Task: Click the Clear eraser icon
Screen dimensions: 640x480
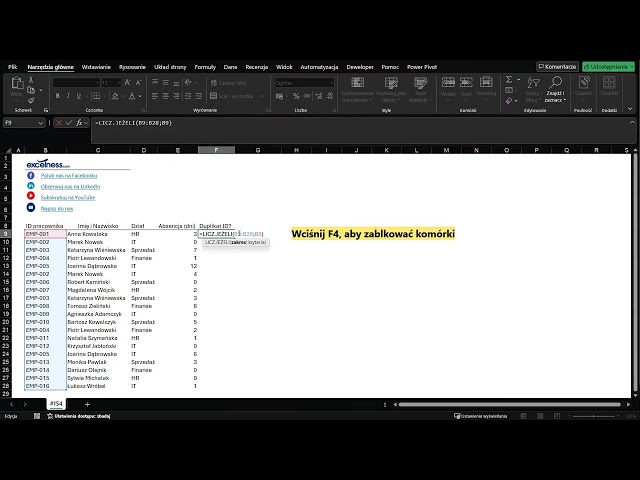Action: click(509, 100)
